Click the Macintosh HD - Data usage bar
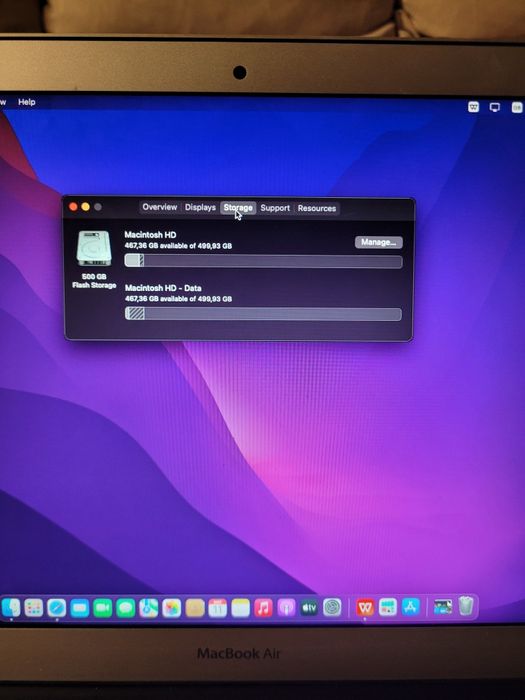This screenshot has width=525, height=700. tap(263, 314)
